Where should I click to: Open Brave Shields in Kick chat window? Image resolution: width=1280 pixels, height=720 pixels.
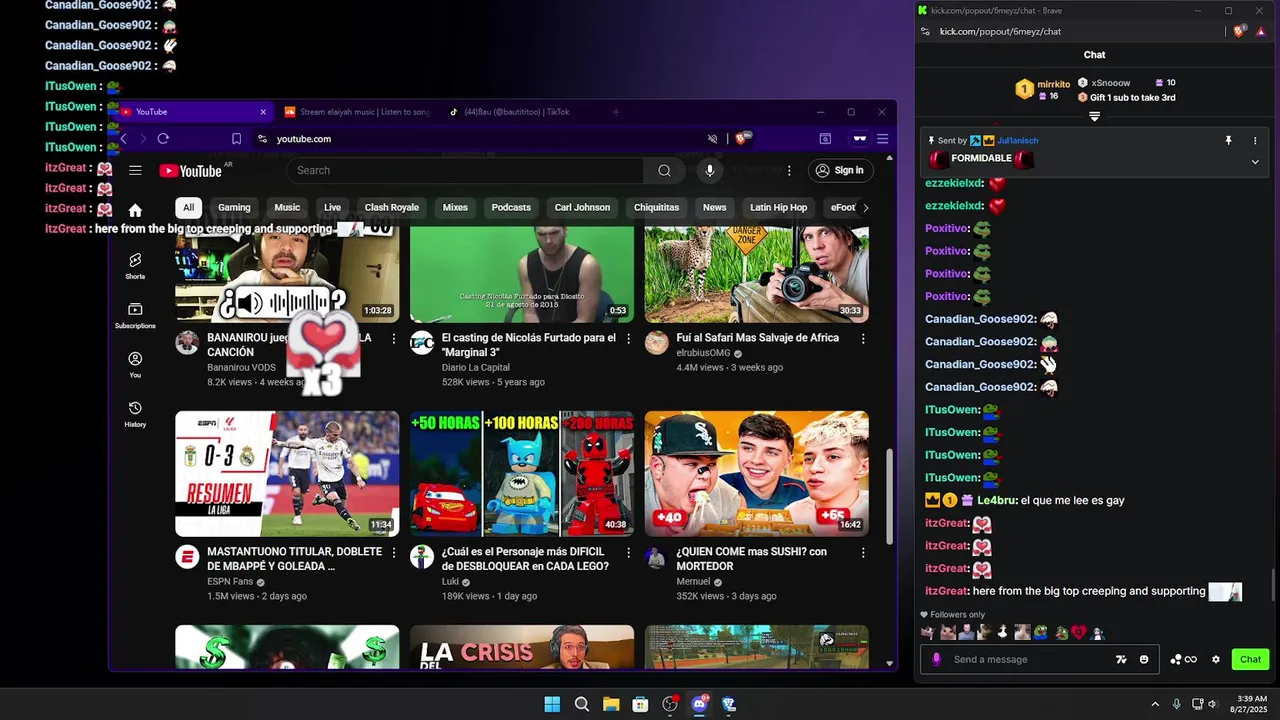click(1239, 32)
